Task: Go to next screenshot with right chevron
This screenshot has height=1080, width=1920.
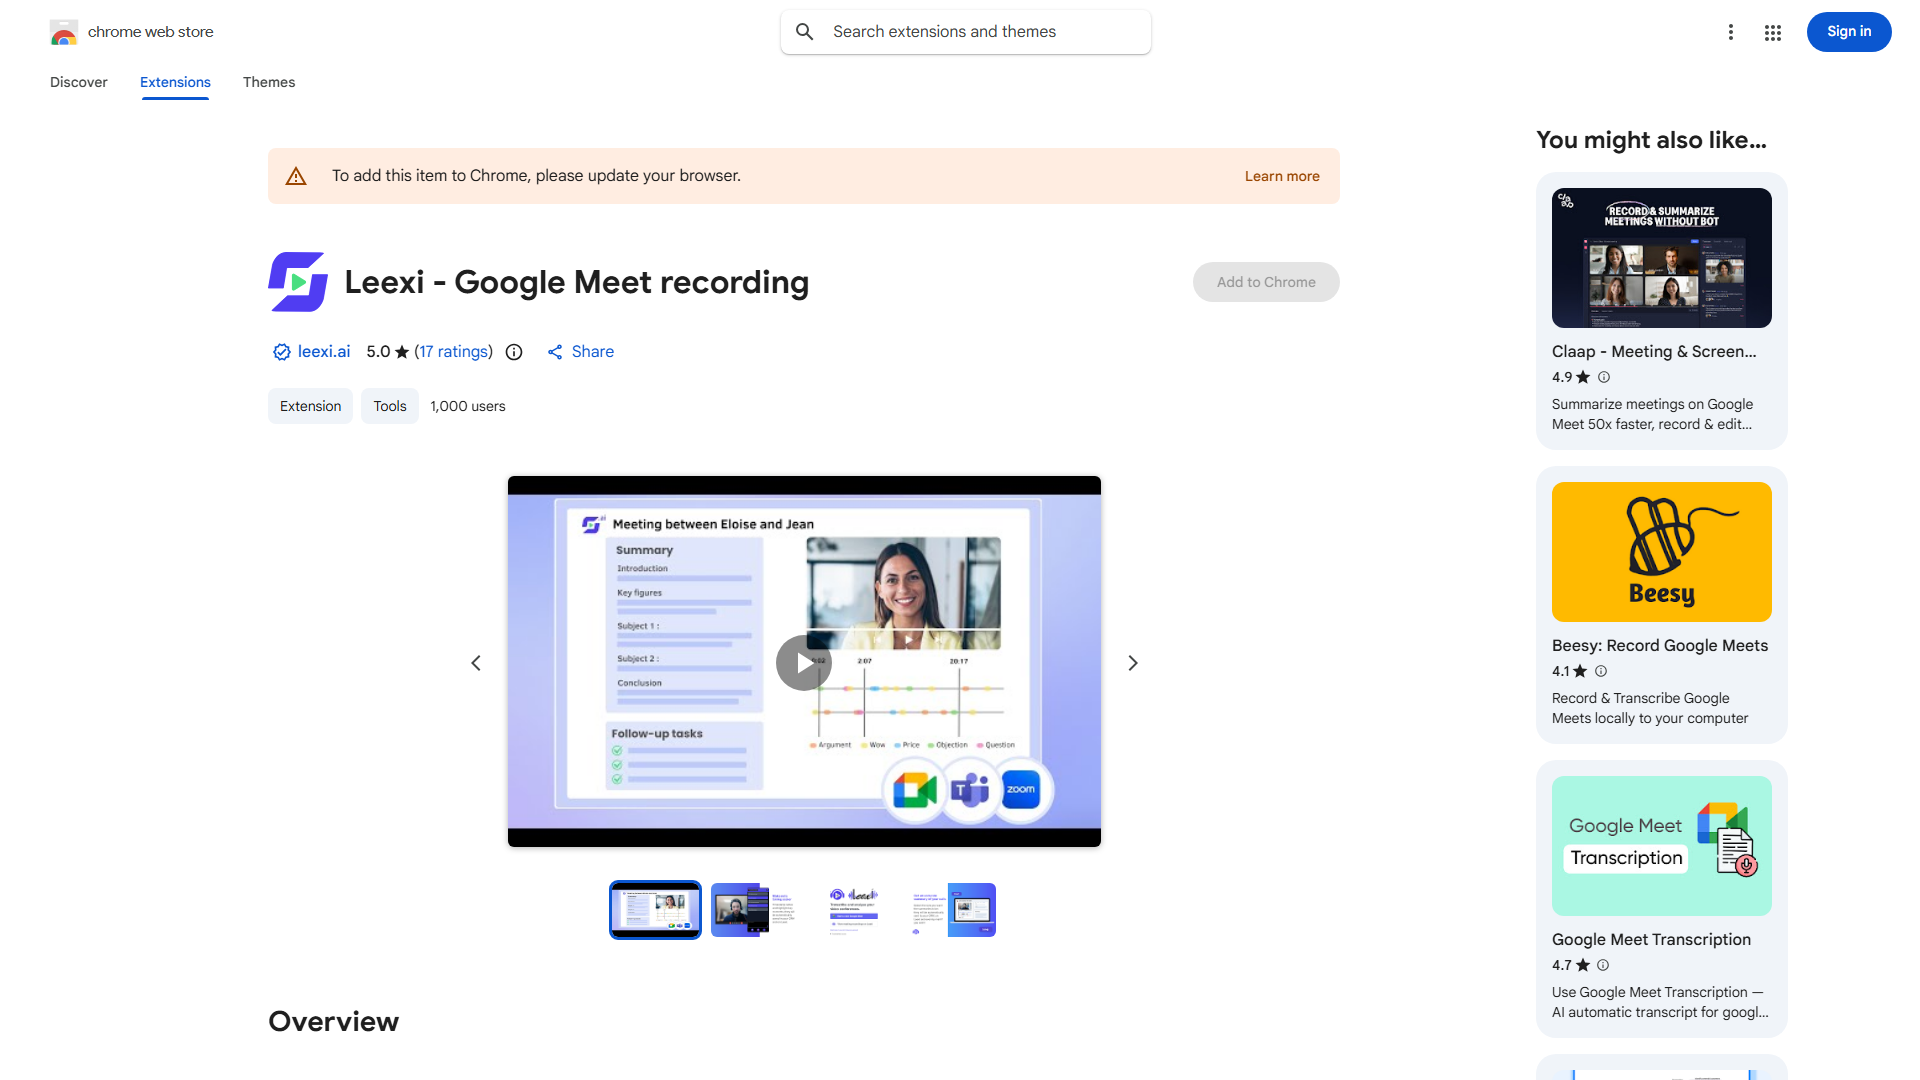Action: tap(1133, 663)
